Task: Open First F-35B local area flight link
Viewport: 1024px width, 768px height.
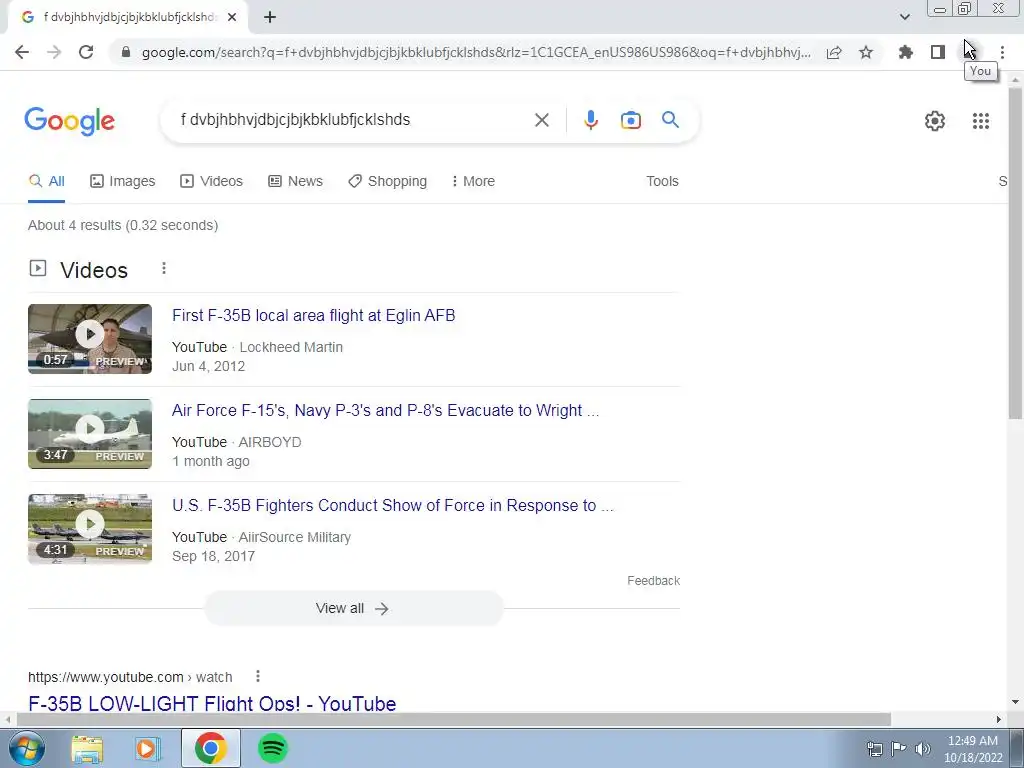Action: (313, 315)
